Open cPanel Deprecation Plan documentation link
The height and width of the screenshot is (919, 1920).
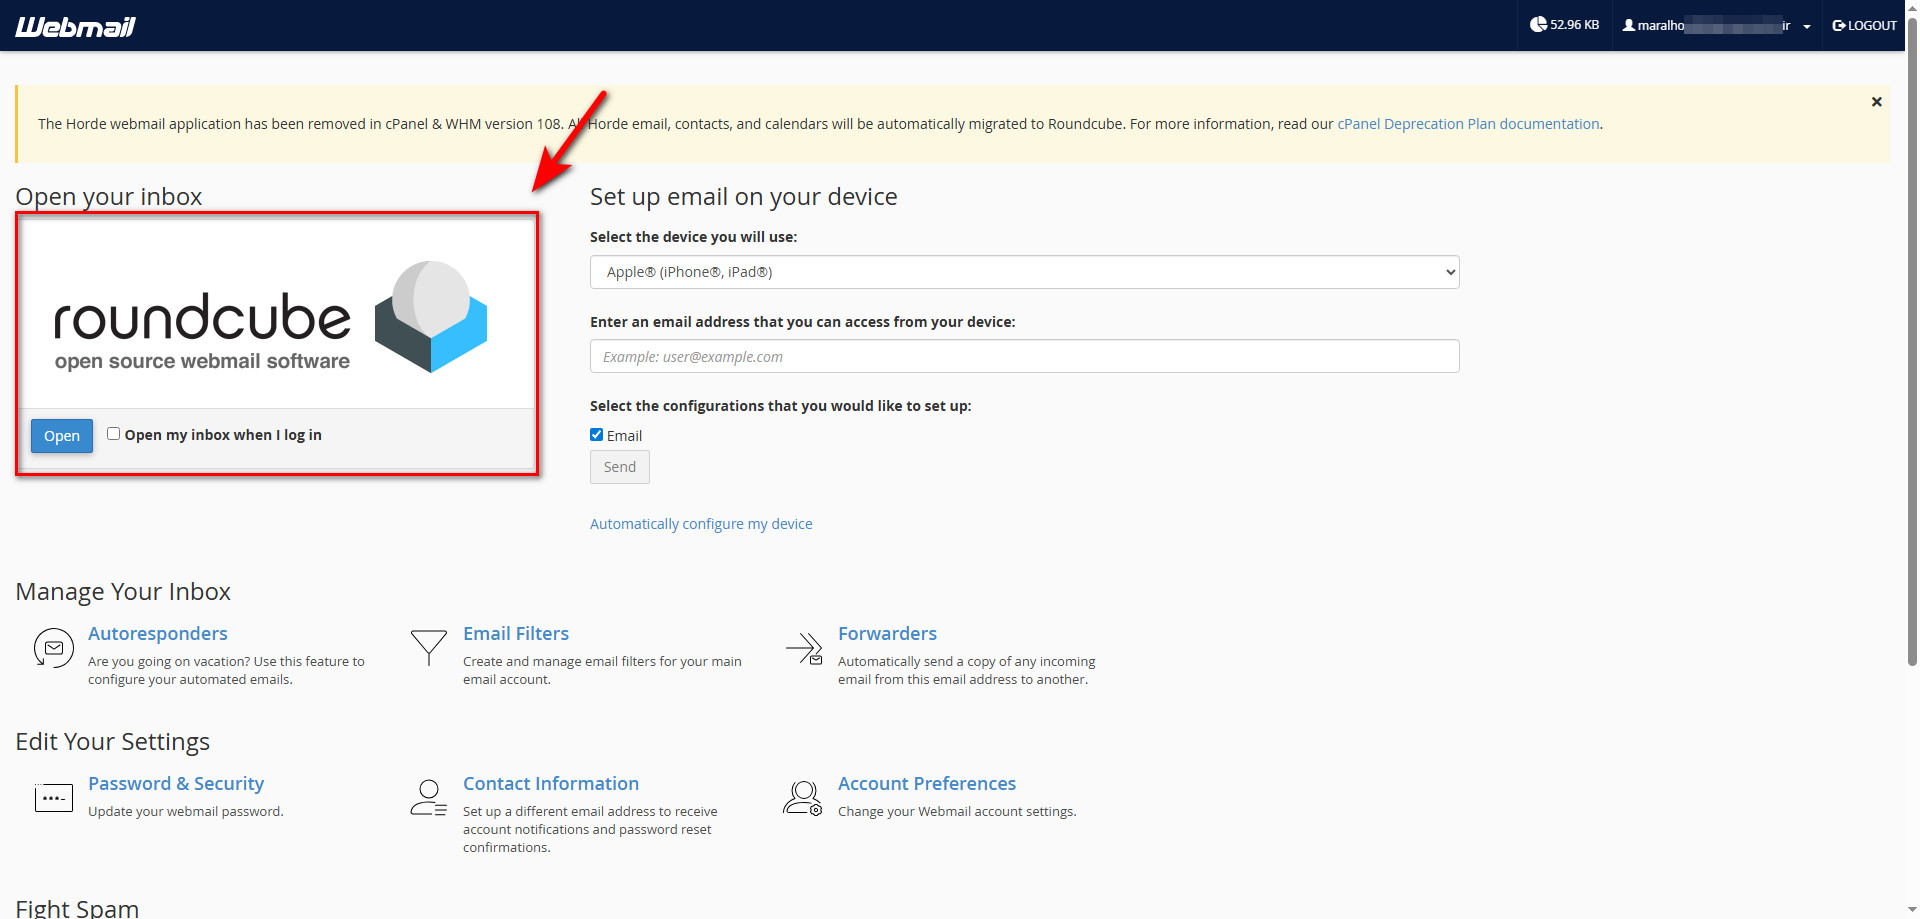(x=1468, y=124)
